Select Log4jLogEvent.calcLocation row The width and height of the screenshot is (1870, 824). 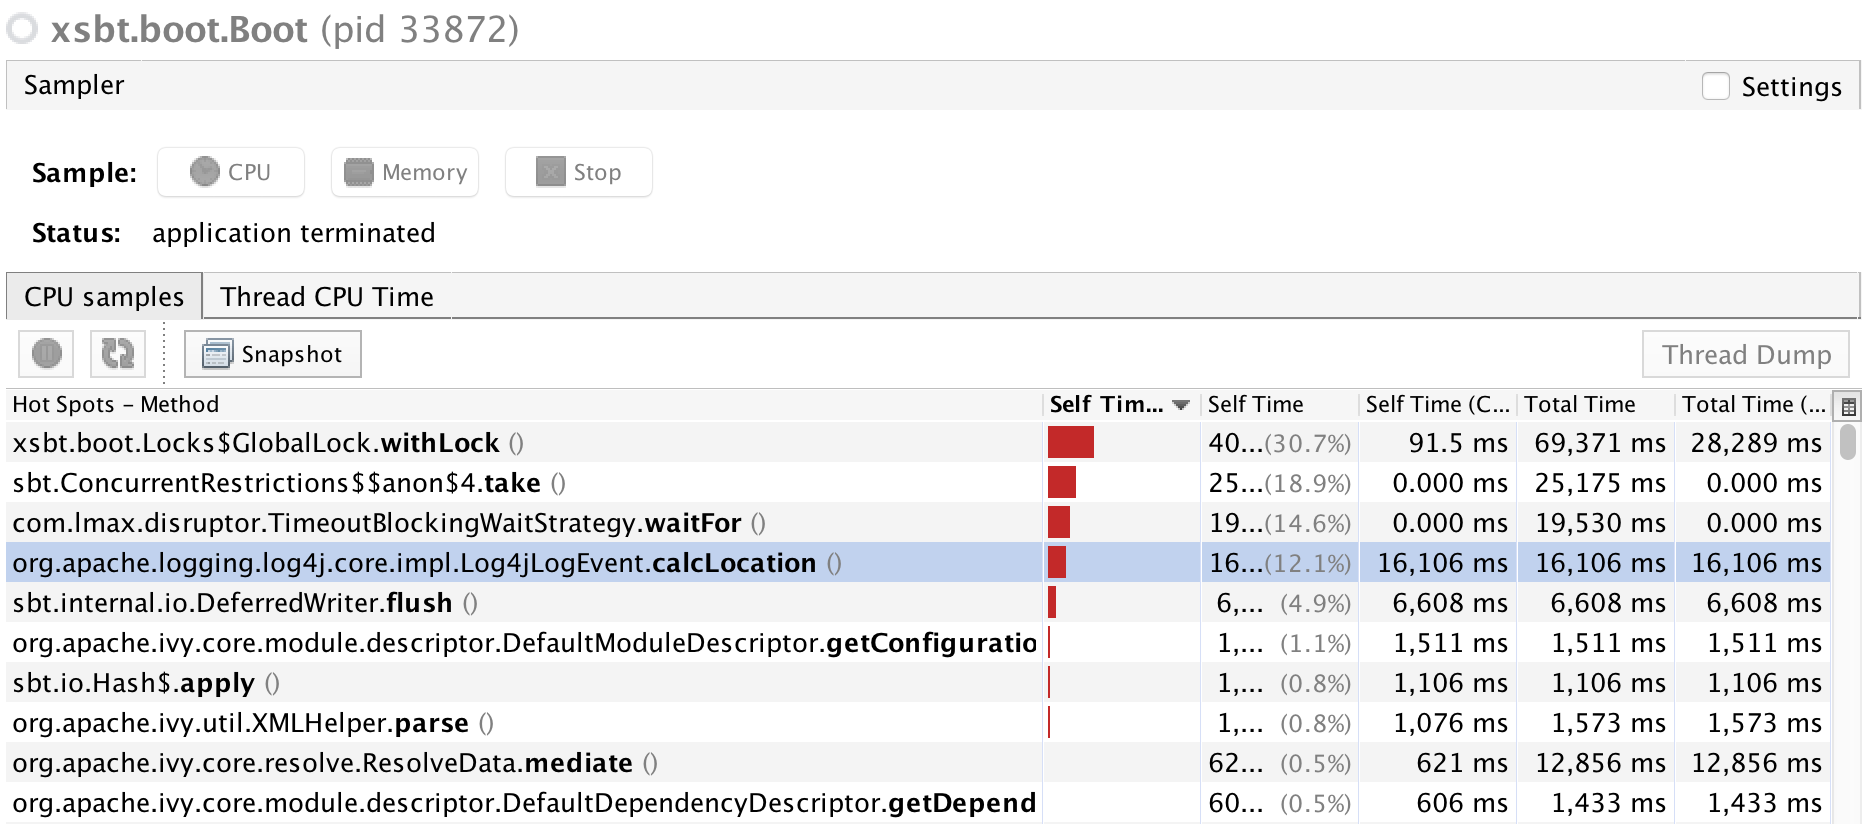(x=919, y=563)
